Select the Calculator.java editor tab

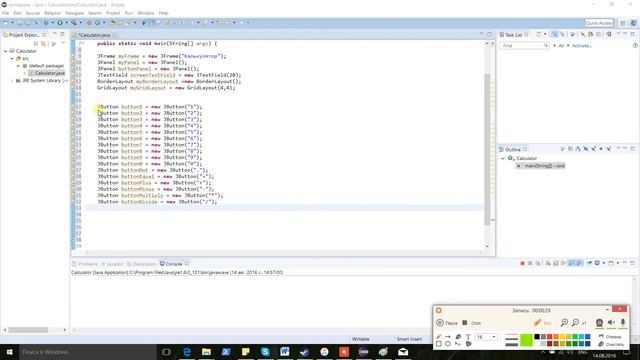95,35
